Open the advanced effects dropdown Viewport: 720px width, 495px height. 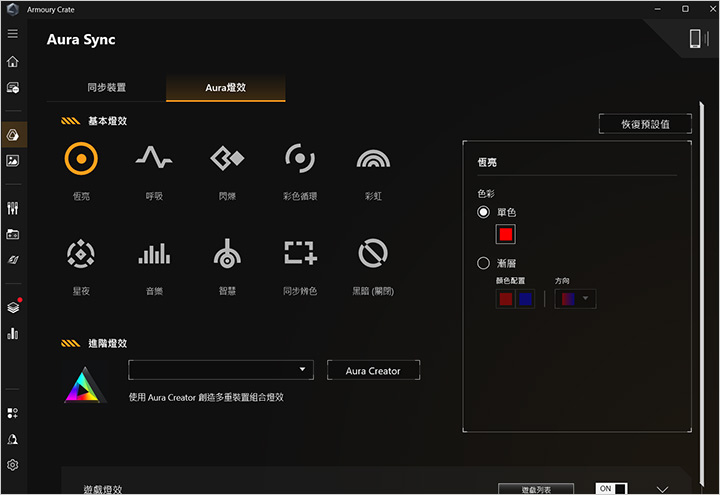click(x=221, y=370)
